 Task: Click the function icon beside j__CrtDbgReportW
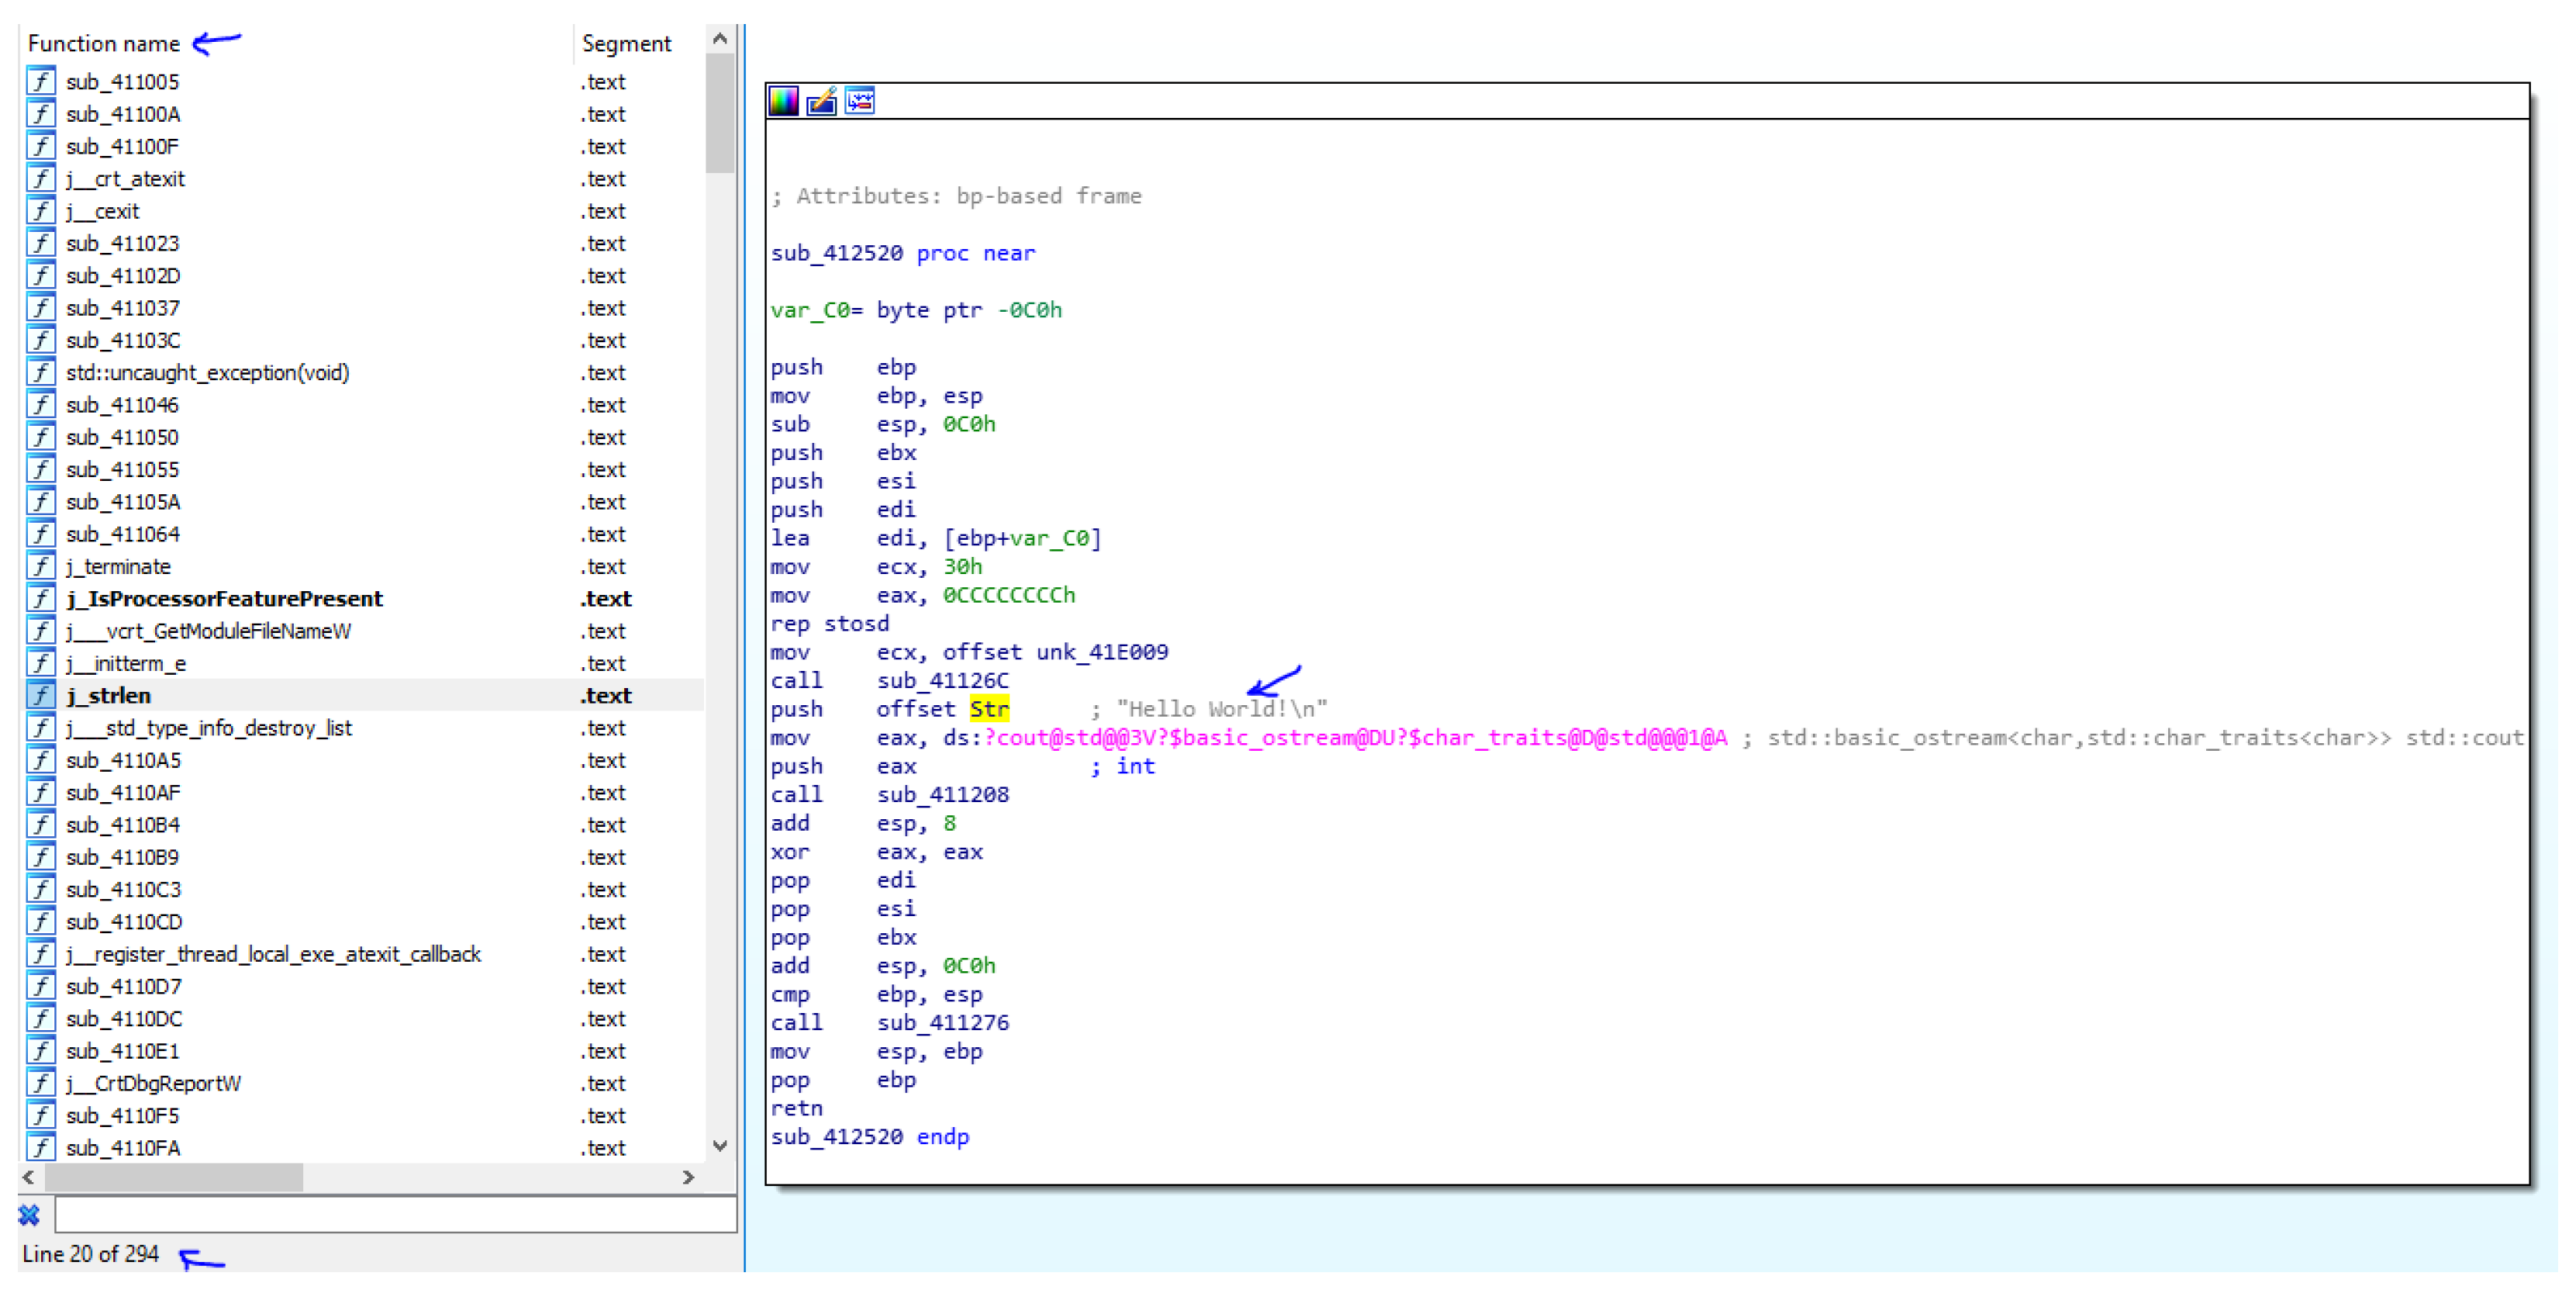tap(41, 1083)
